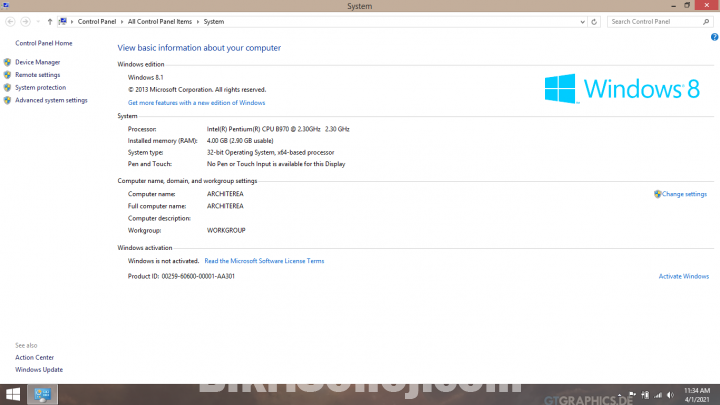
Task: Click Activate Windows link
Action: (684, 276)
